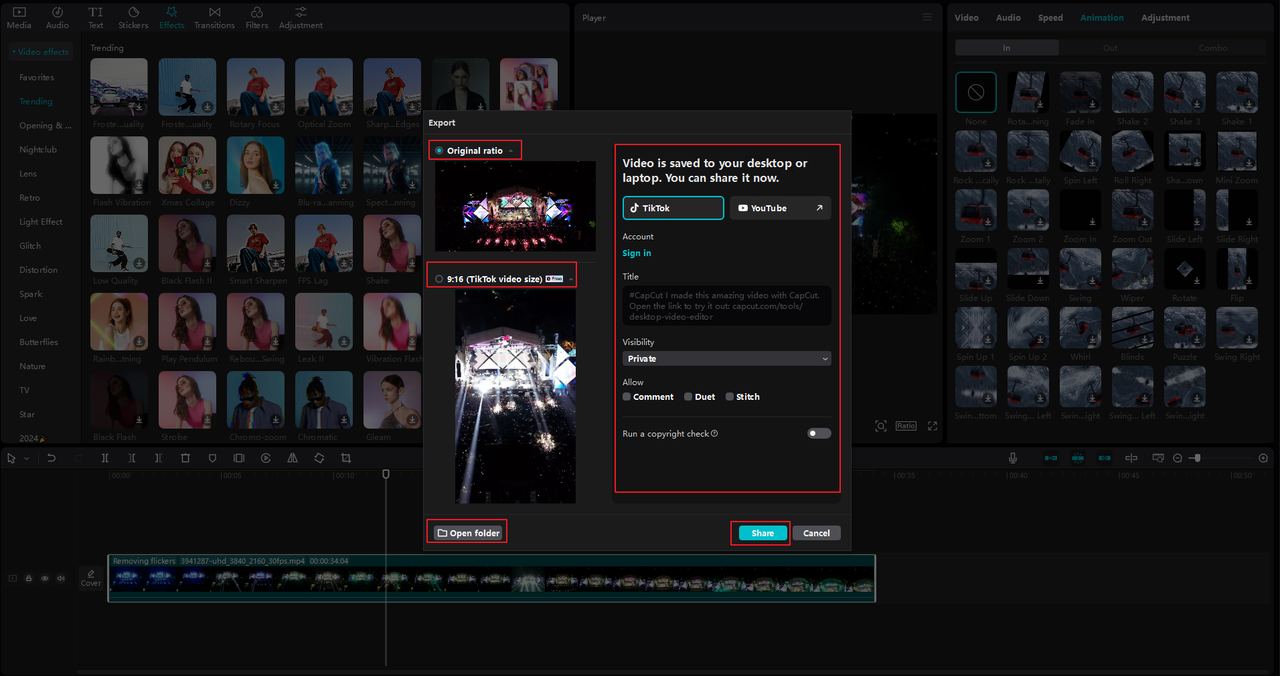Screen dimensions: 1280x676
Task: Click the Delete trash icon in timeline toolbar
Action: click(x=185, y=458)
